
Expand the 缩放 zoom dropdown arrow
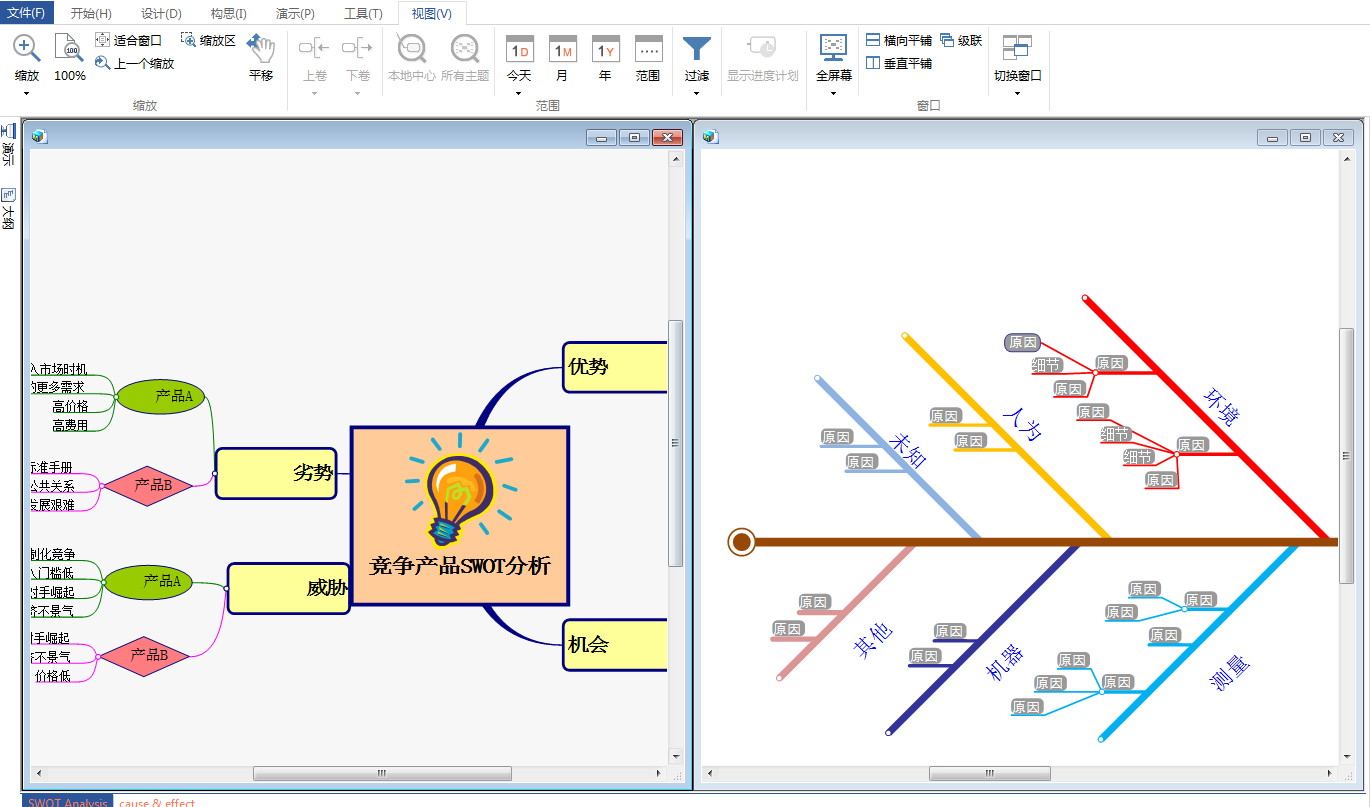click(27, 93)
